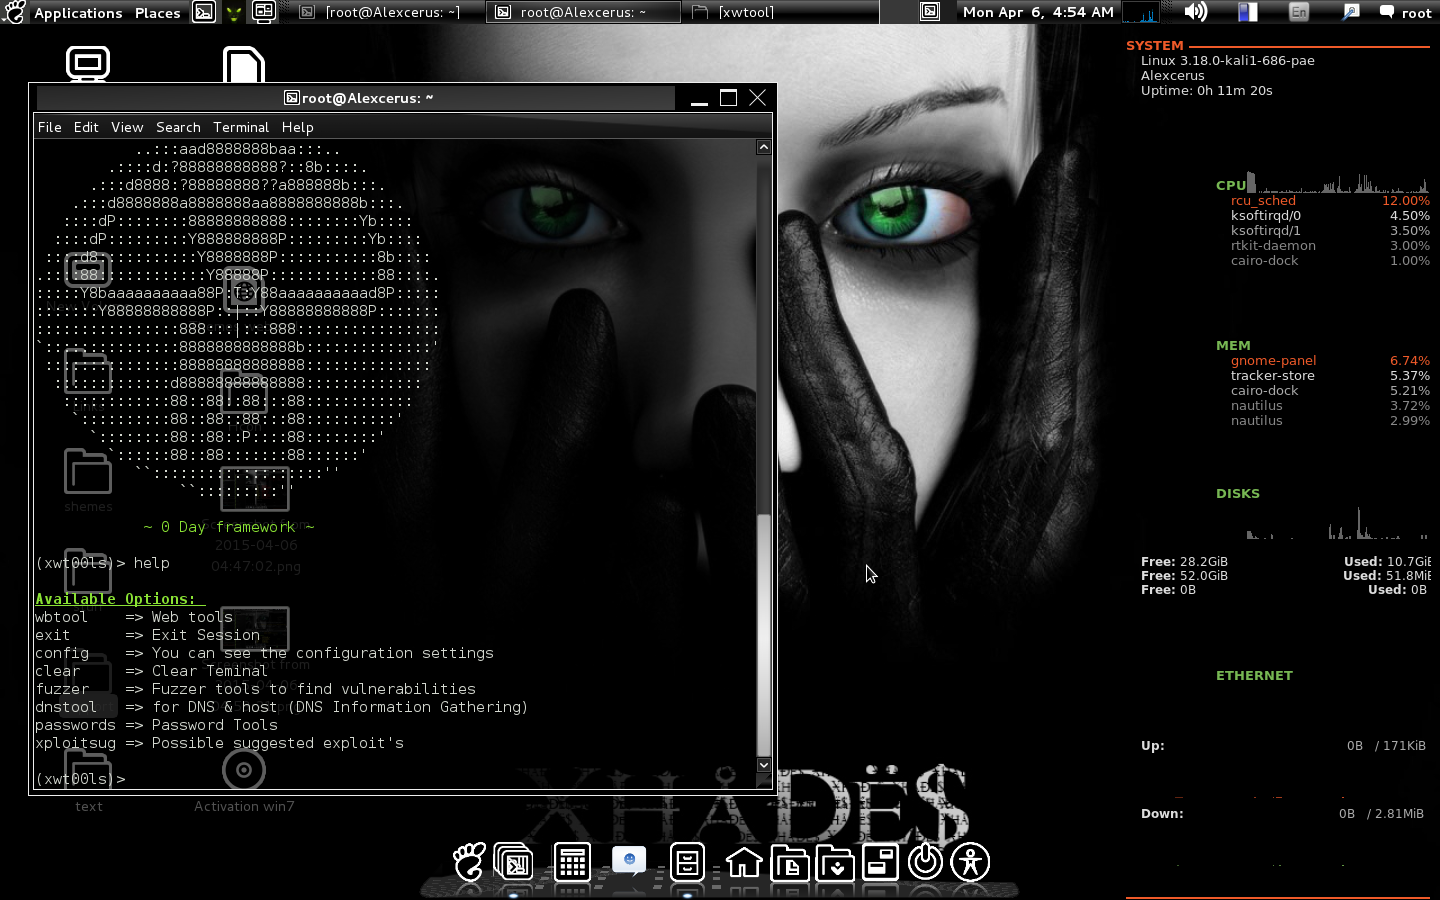Viewport: 1440px width, 900px height.
Task: Open the terminal's Search menu
Action: (178, 127)
